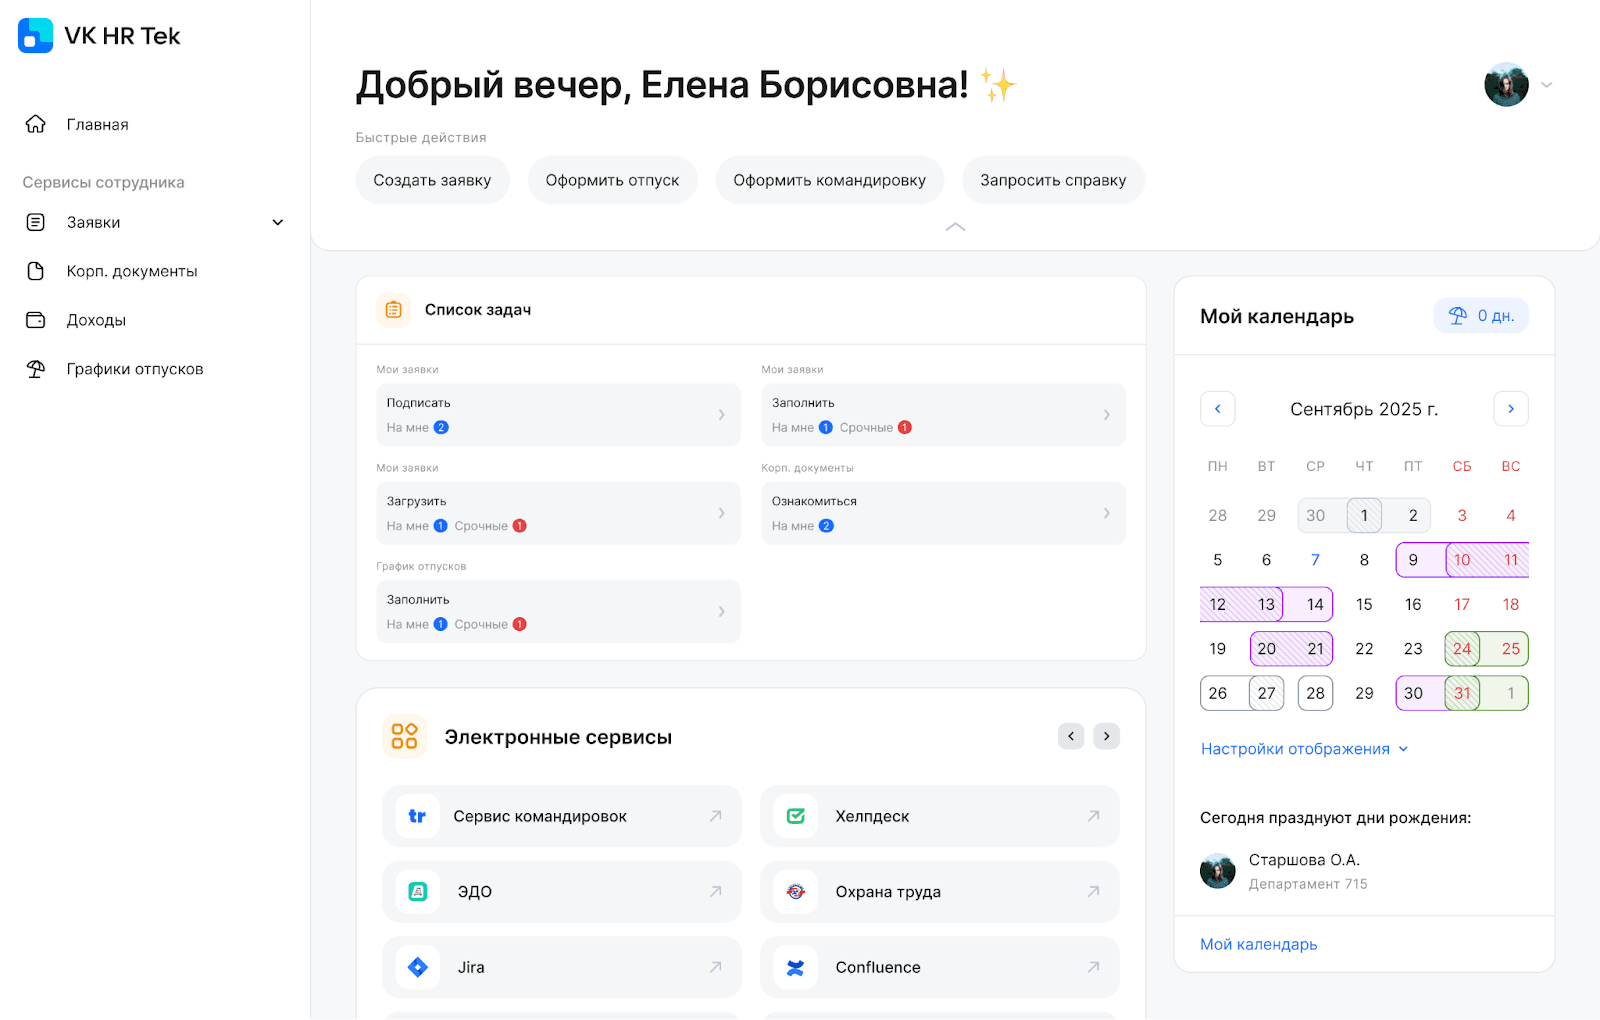1600x1020 pixels.
Task: Go to Доходы section
Action: point(96,320)
